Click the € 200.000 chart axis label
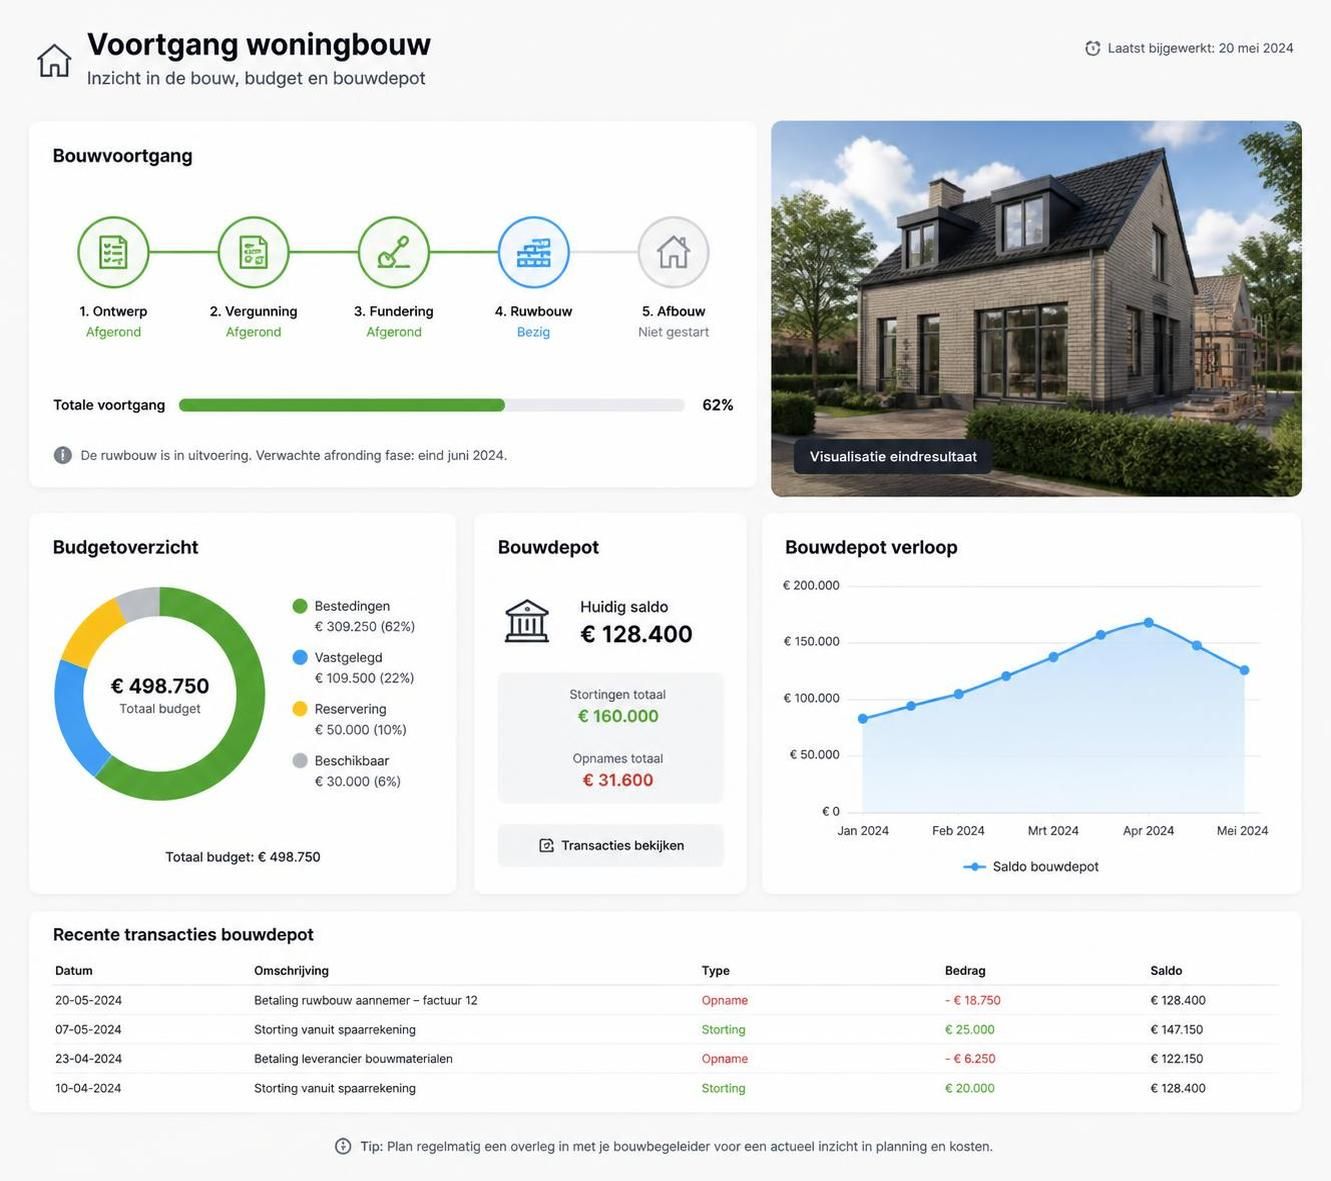The width and height of the screenshot is (1331, 1181). pos(811,585)
